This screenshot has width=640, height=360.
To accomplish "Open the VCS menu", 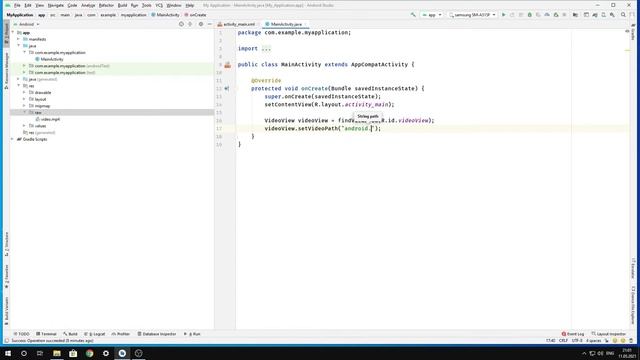I will click(x=159, y=5).
